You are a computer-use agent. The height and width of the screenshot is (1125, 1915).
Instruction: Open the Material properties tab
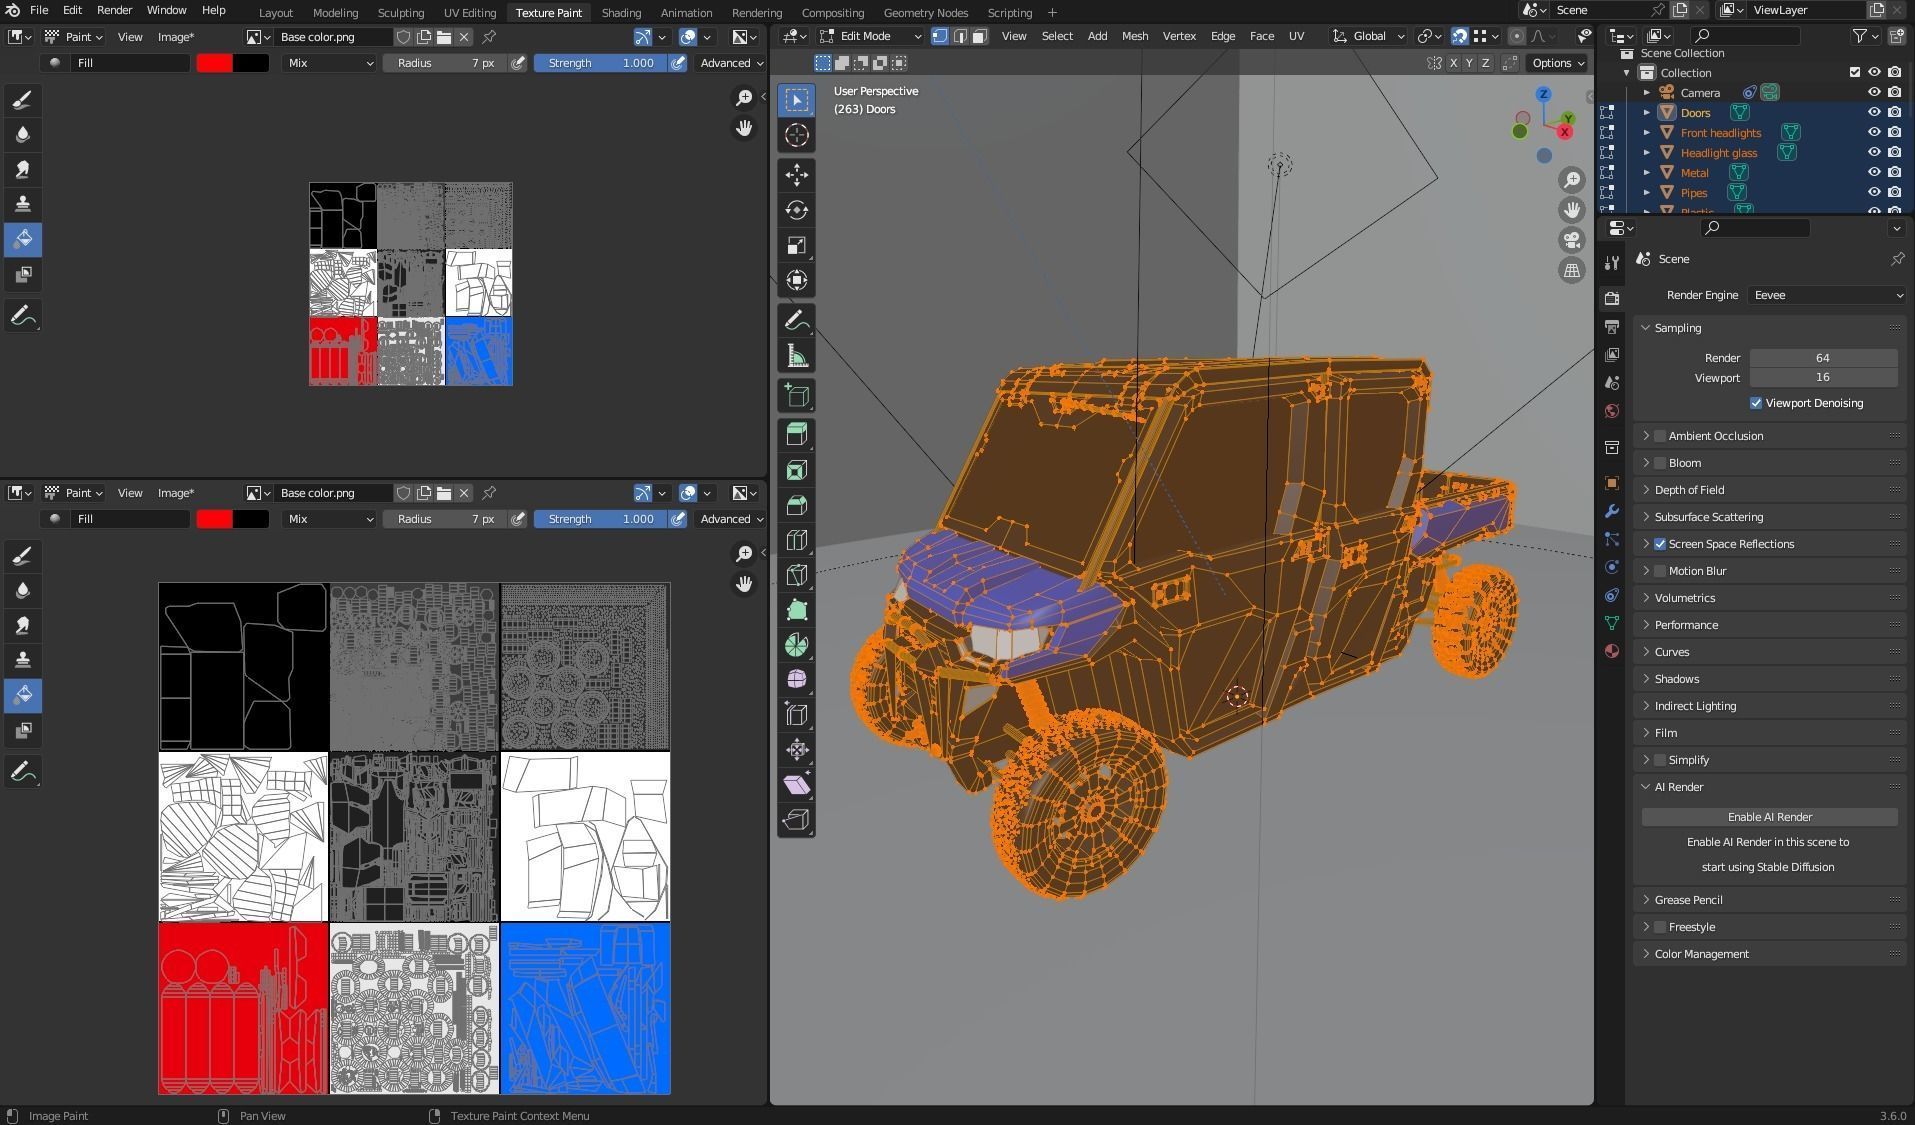pyautogui.click(x=1611, y=651)
